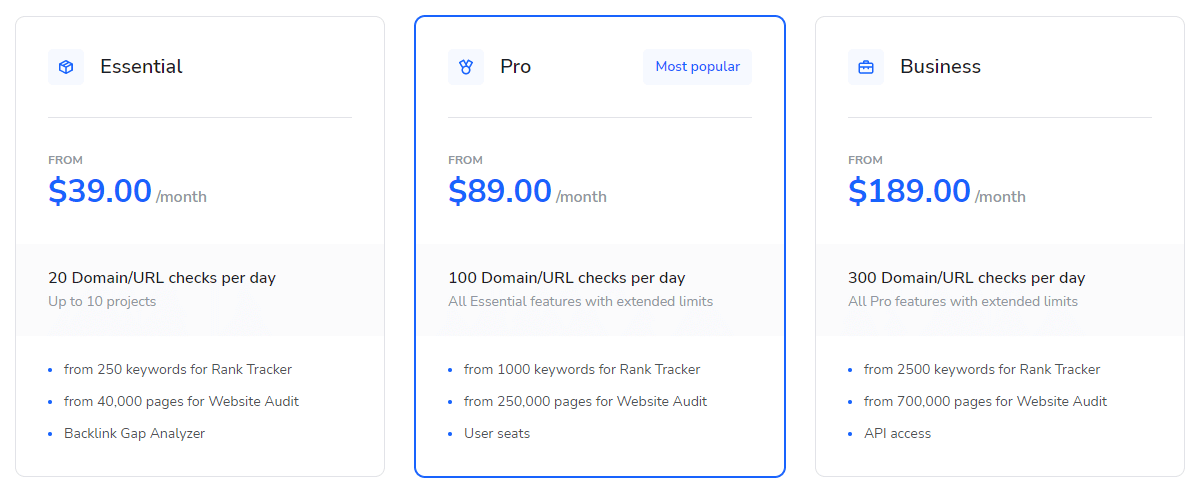Open the Essential plan title
The width and height of the screenshot is (1204, 492).
[141, 67]
